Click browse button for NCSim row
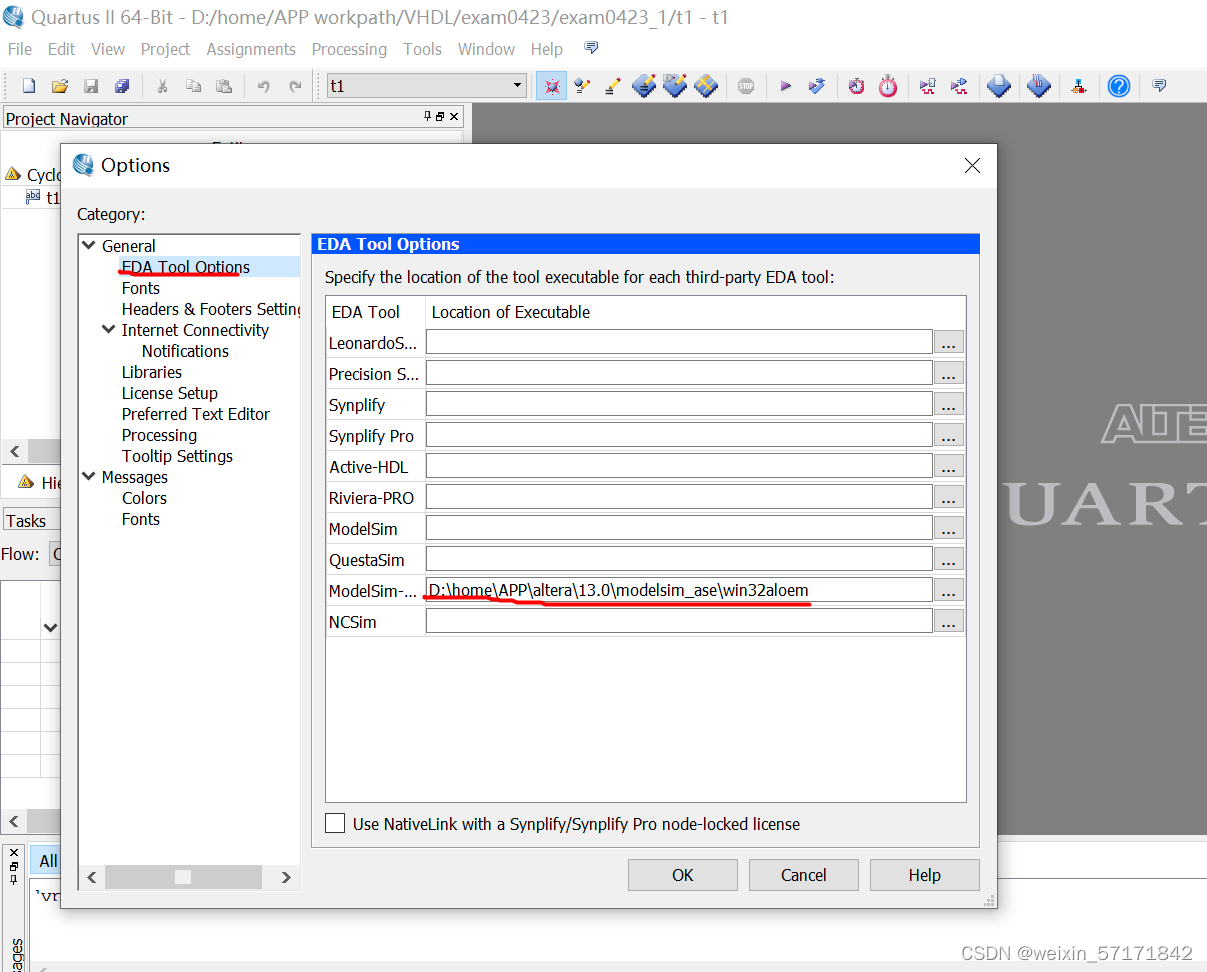 click(x=949, y=622)
